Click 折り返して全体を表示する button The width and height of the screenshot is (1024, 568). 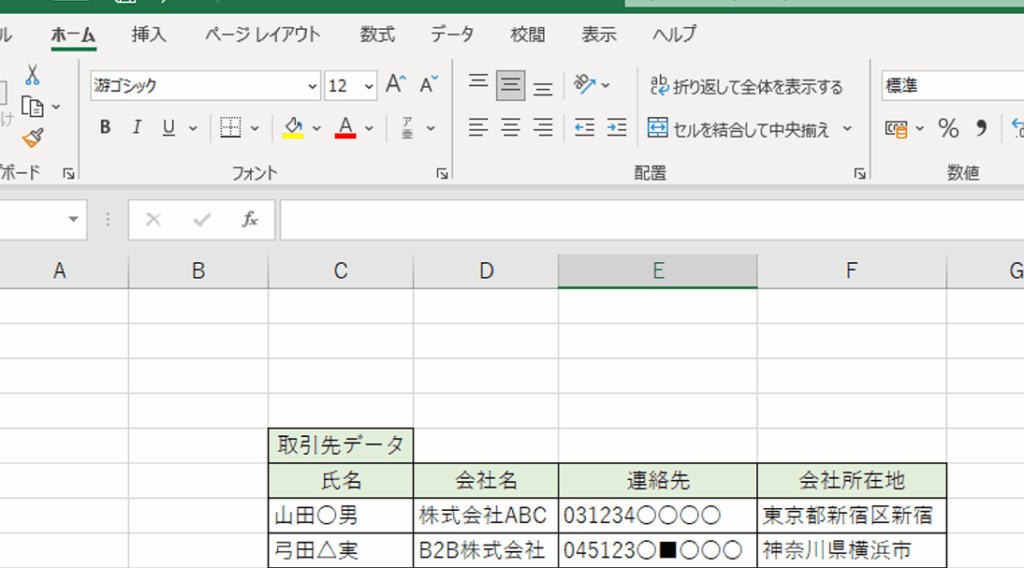pyautogui.click(x=746, y=86)
